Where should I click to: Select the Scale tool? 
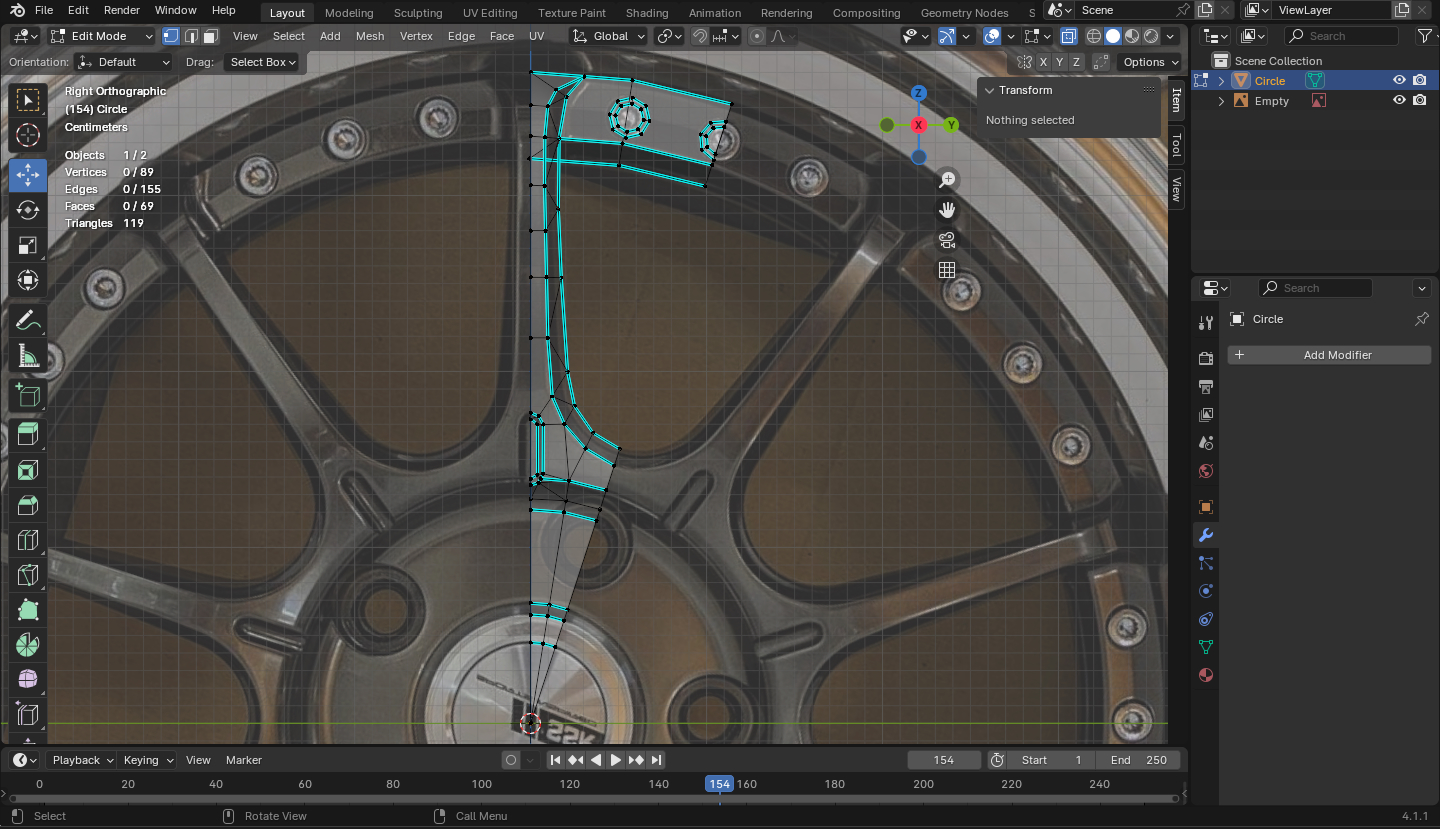[x=28, y=246]
